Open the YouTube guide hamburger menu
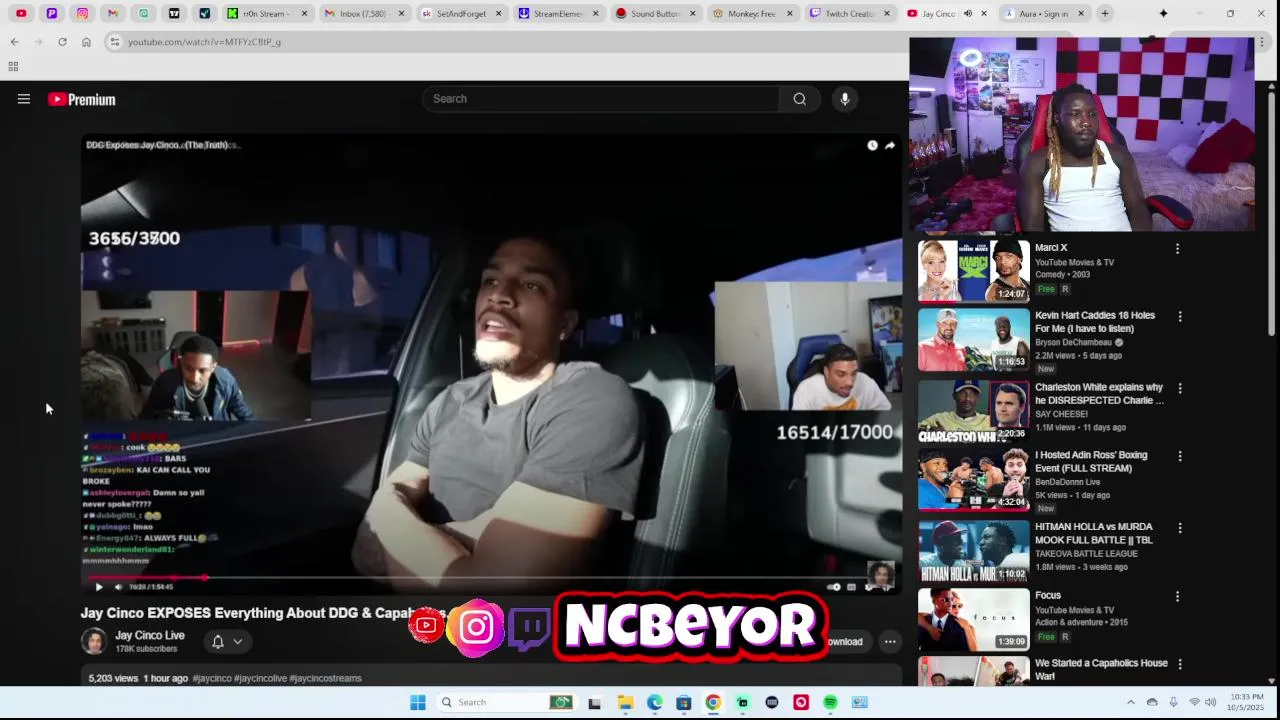The image size is (1280, 720). (24, 99)
